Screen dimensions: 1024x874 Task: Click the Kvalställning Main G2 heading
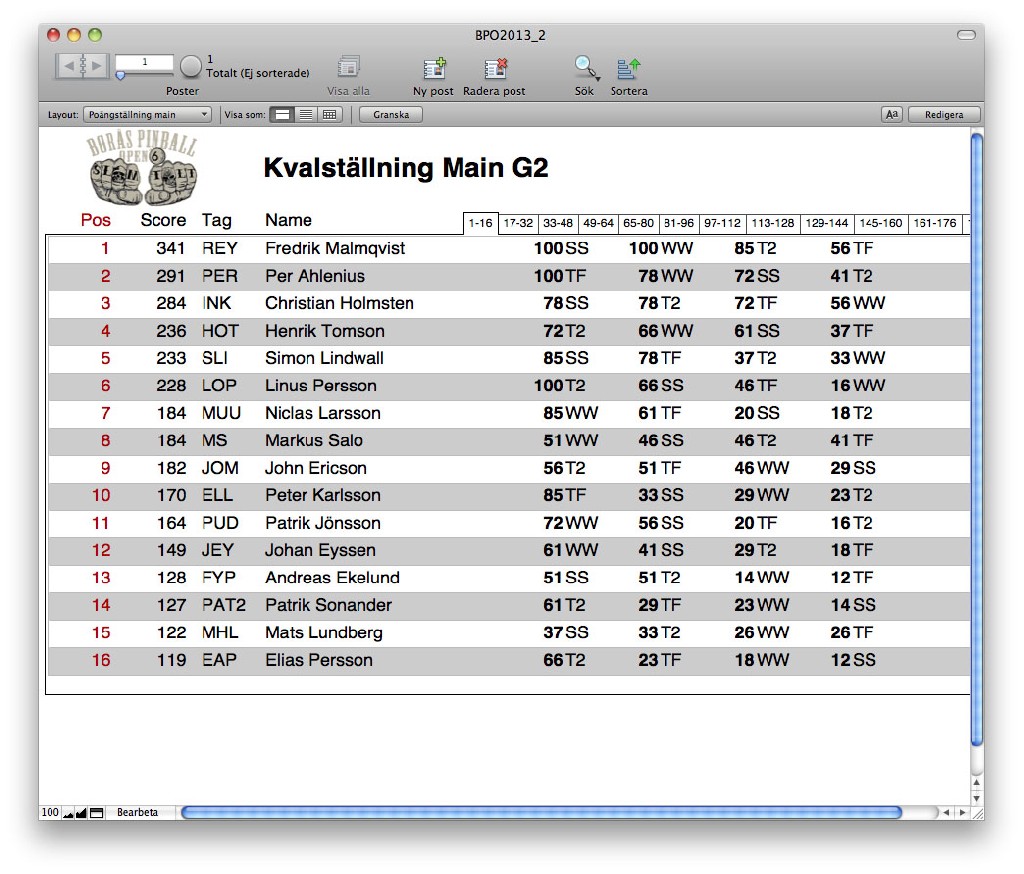tap(406, 168)
